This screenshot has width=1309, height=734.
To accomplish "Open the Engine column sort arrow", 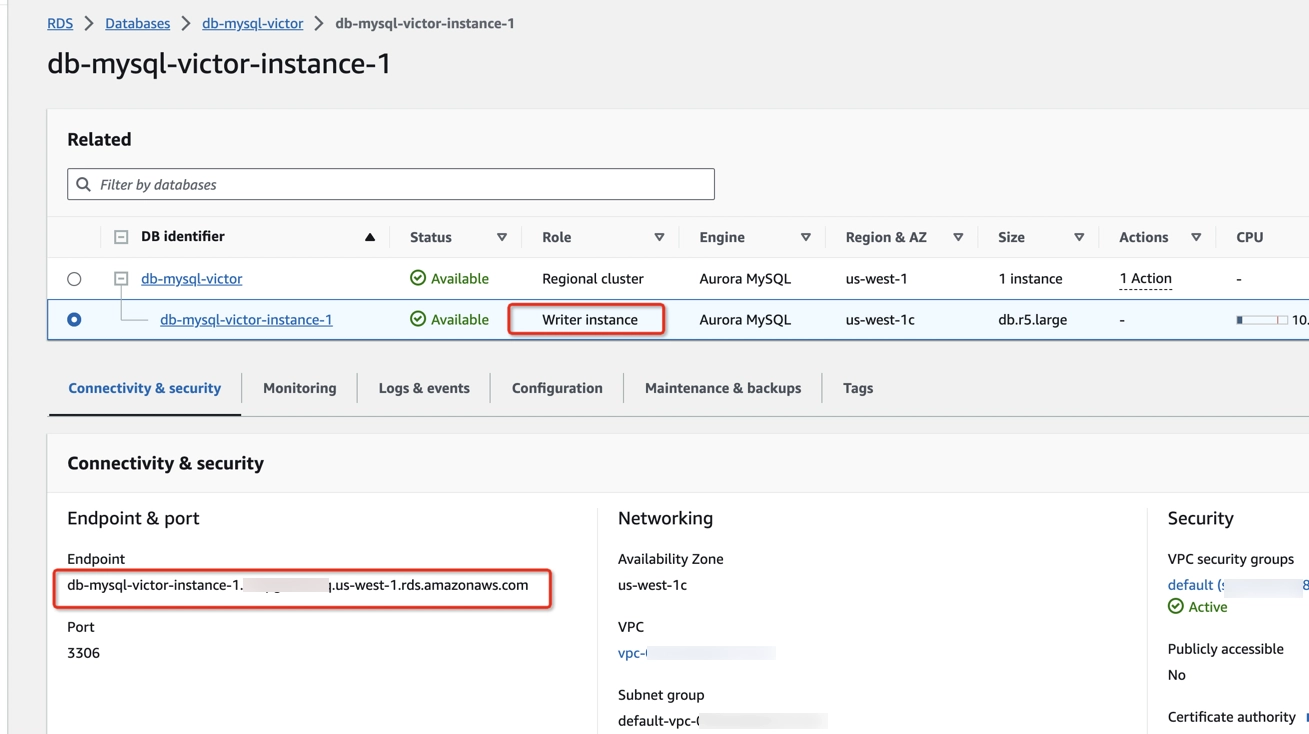I will 805,237.
